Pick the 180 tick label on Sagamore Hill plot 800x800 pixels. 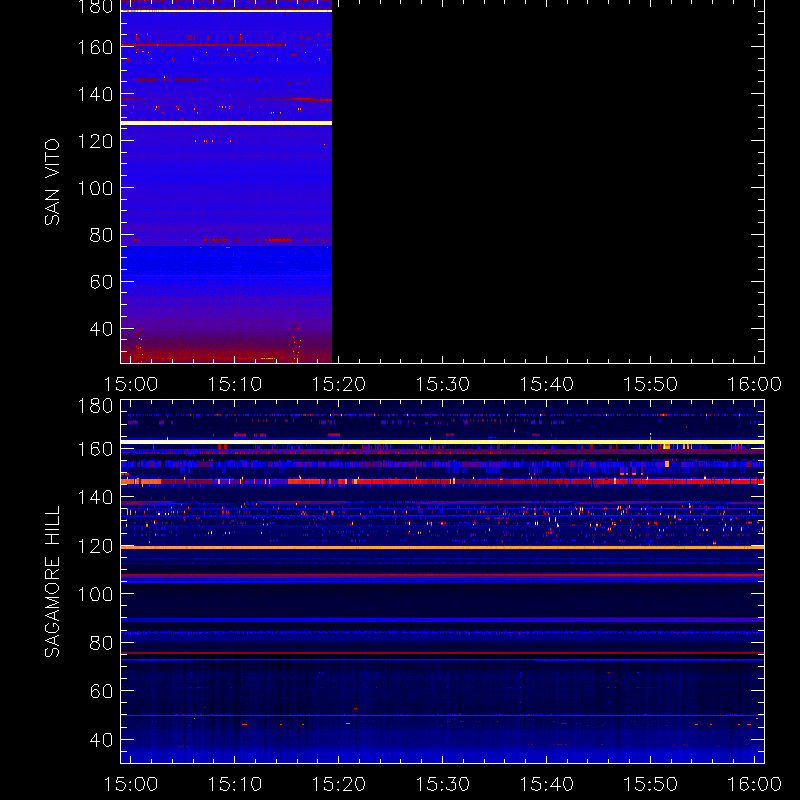pos(95,406)
